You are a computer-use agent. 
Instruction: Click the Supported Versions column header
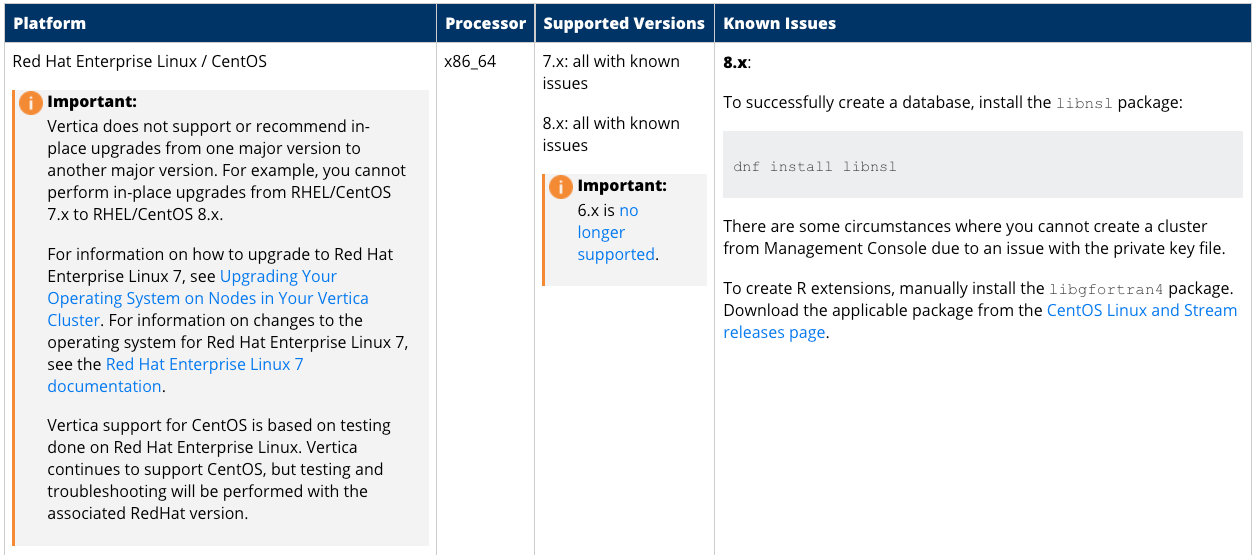point(624,23)
